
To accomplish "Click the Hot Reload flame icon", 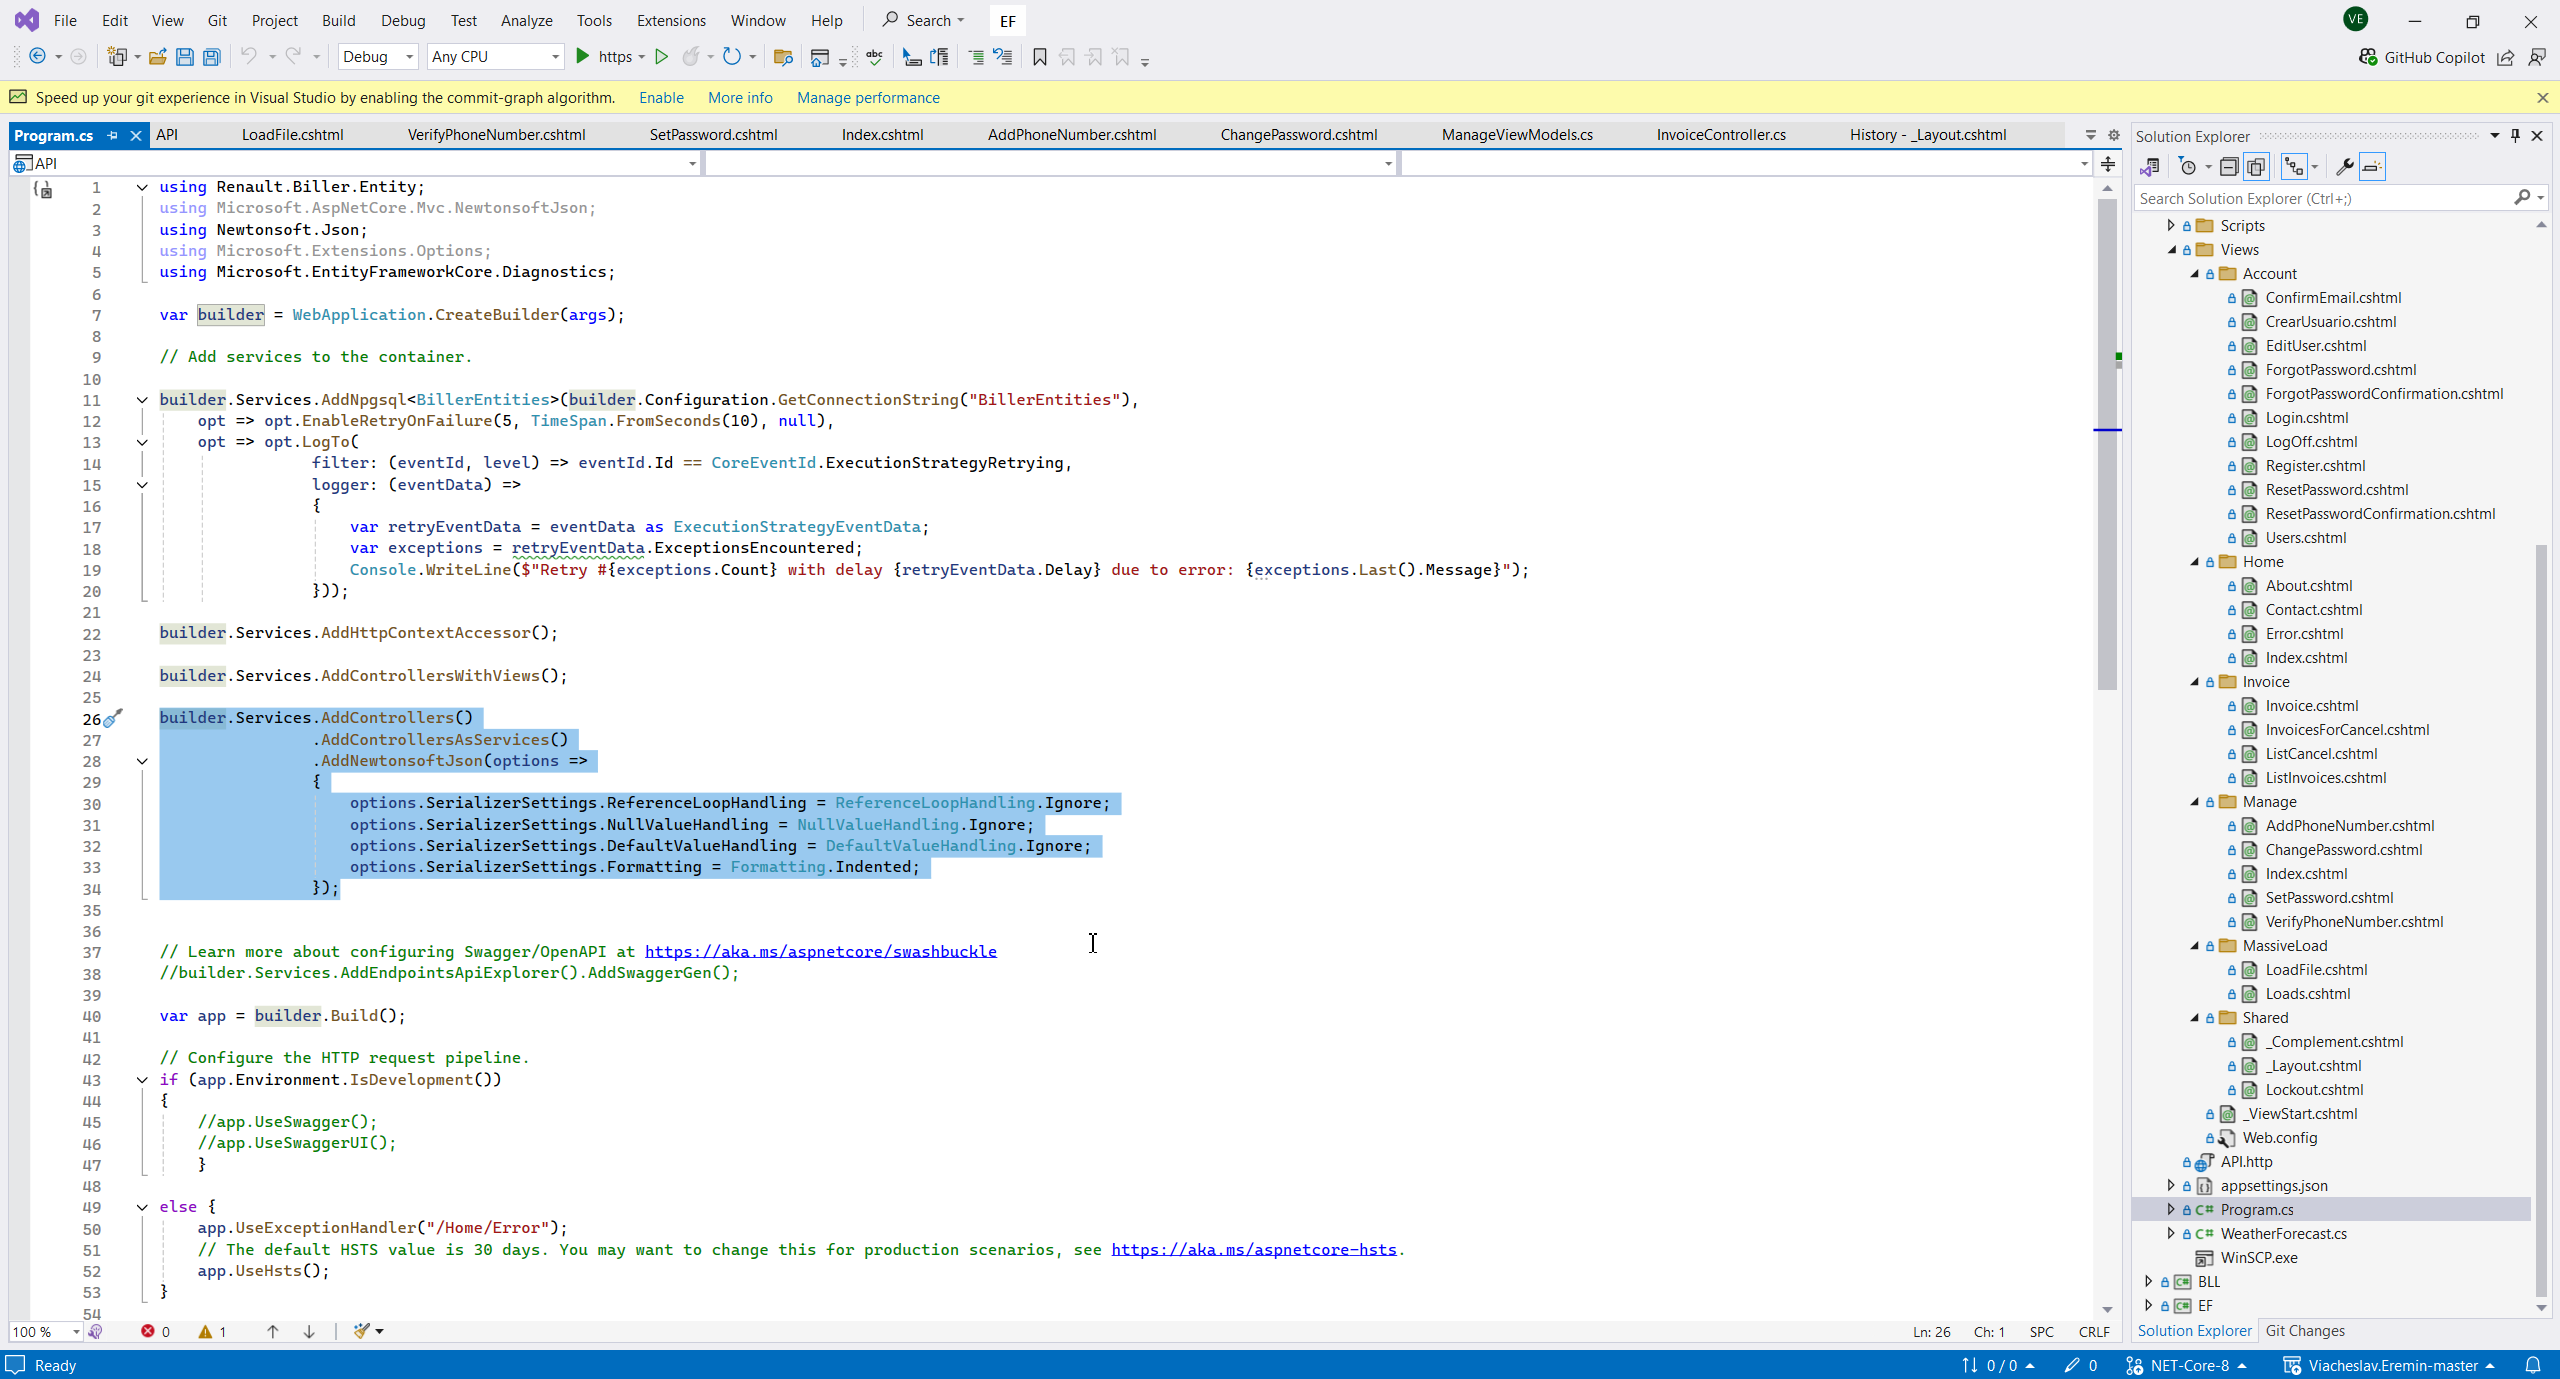I will 691,57.
